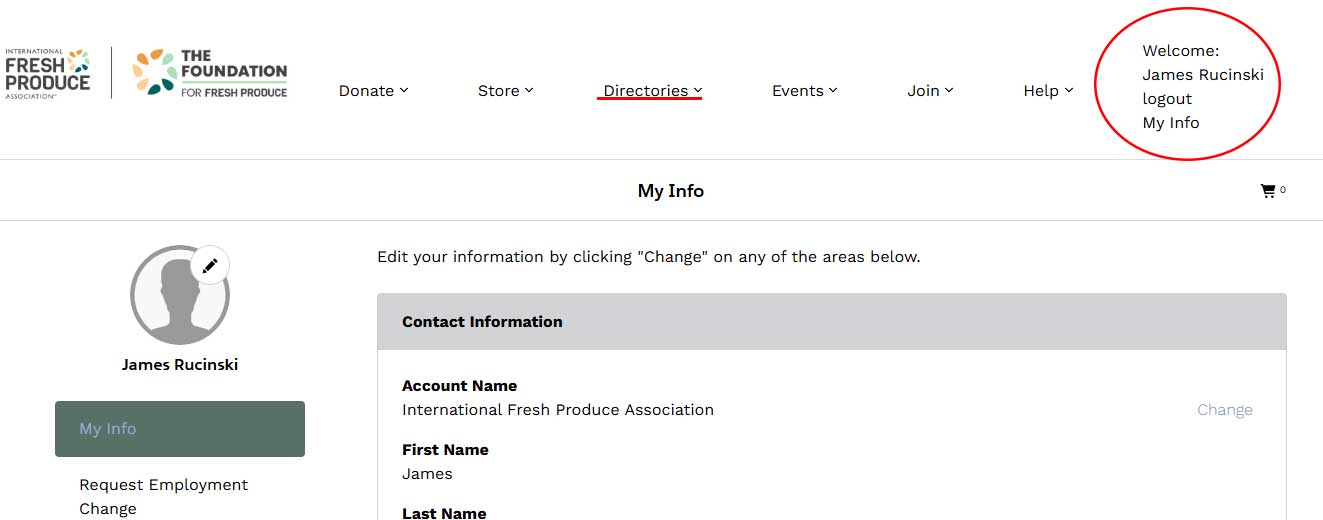
Task: Open the Directories dropdown menu
Action: tap(652, 91)
